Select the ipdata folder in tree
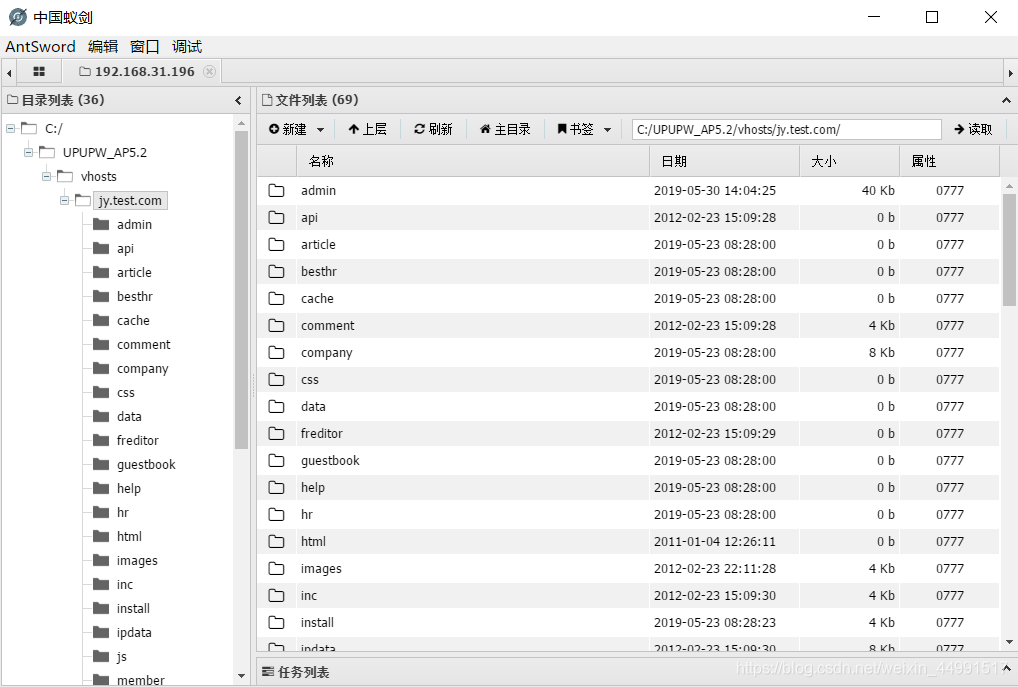This screenshot has height=687, width=1018. [x=134, y=632]
